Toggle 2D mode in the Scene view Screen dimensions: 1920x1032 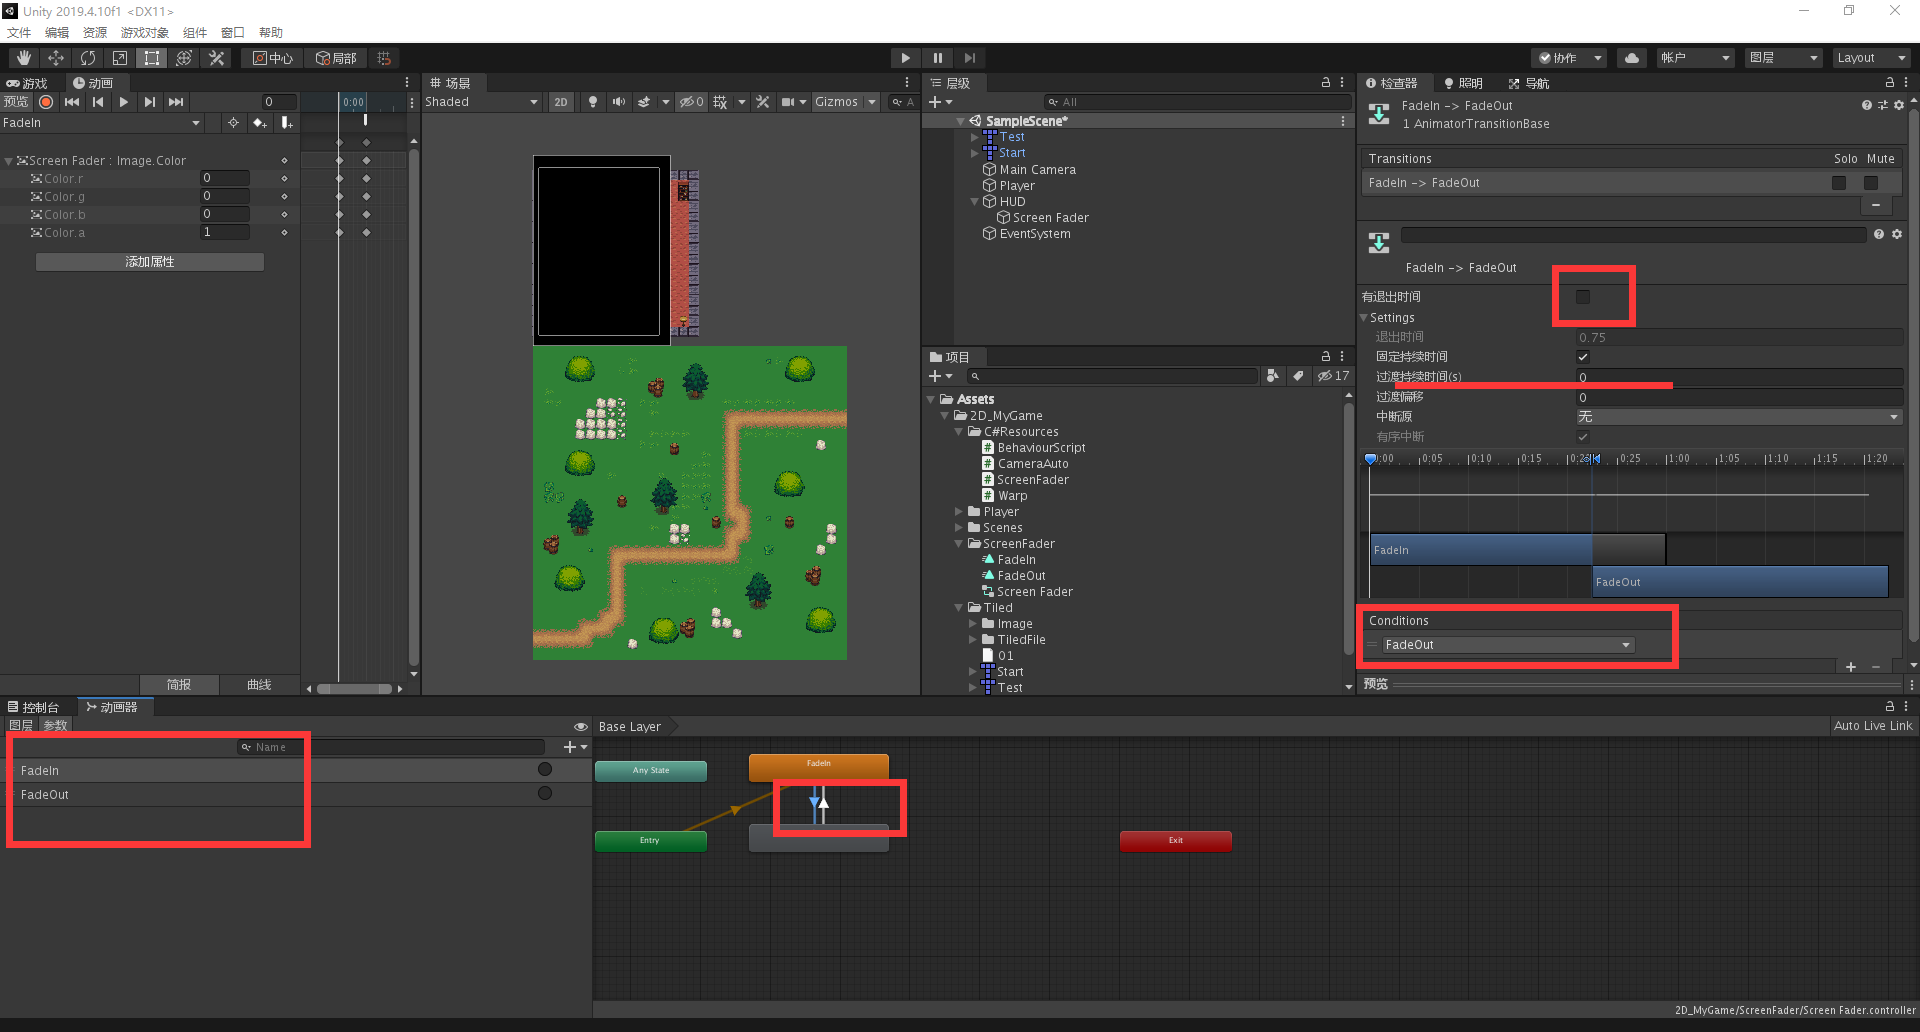coord(561,102)
